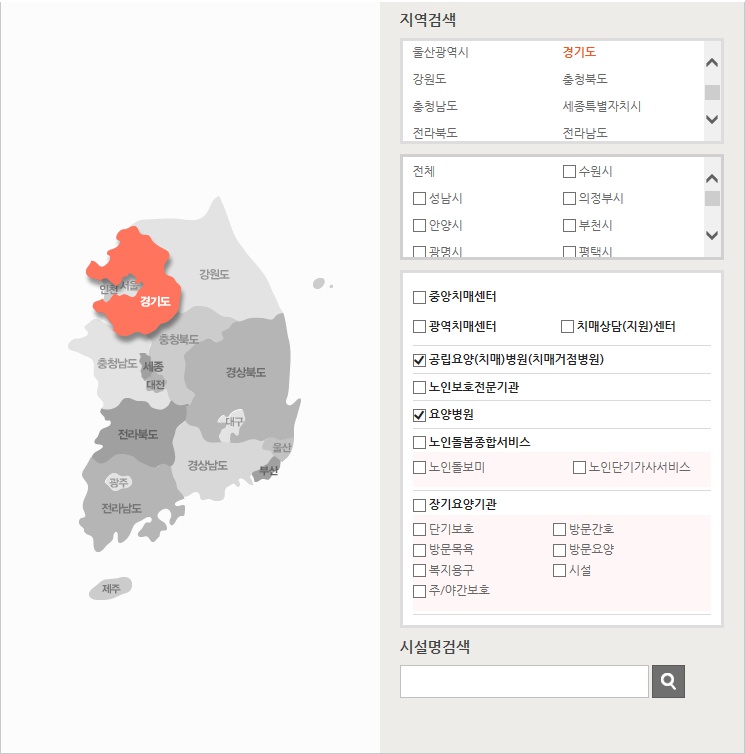Viewport: 745px width, 754px height.
Task: Check the 안양시 checkbox
Action: [x=419, y=225]
